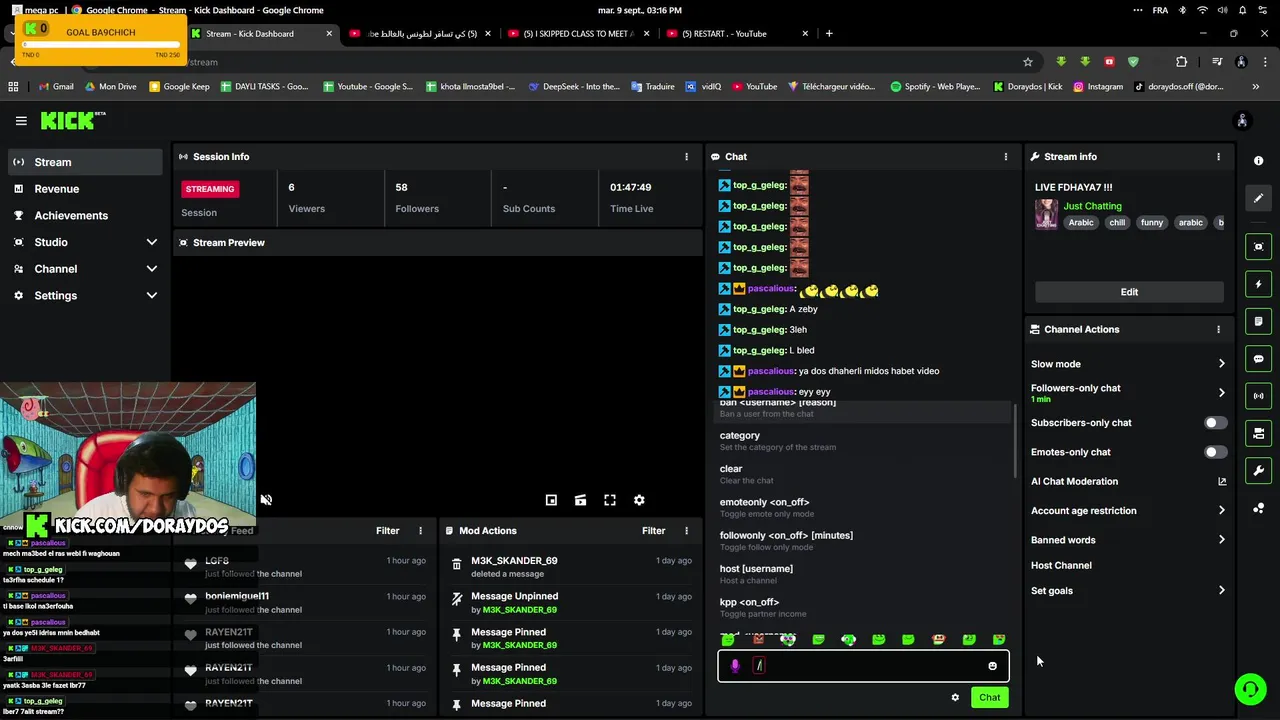Toggle the wrench stream info icon in sidebar
The width and height of the screenshot is (1280, 720).
point(1258,471)
